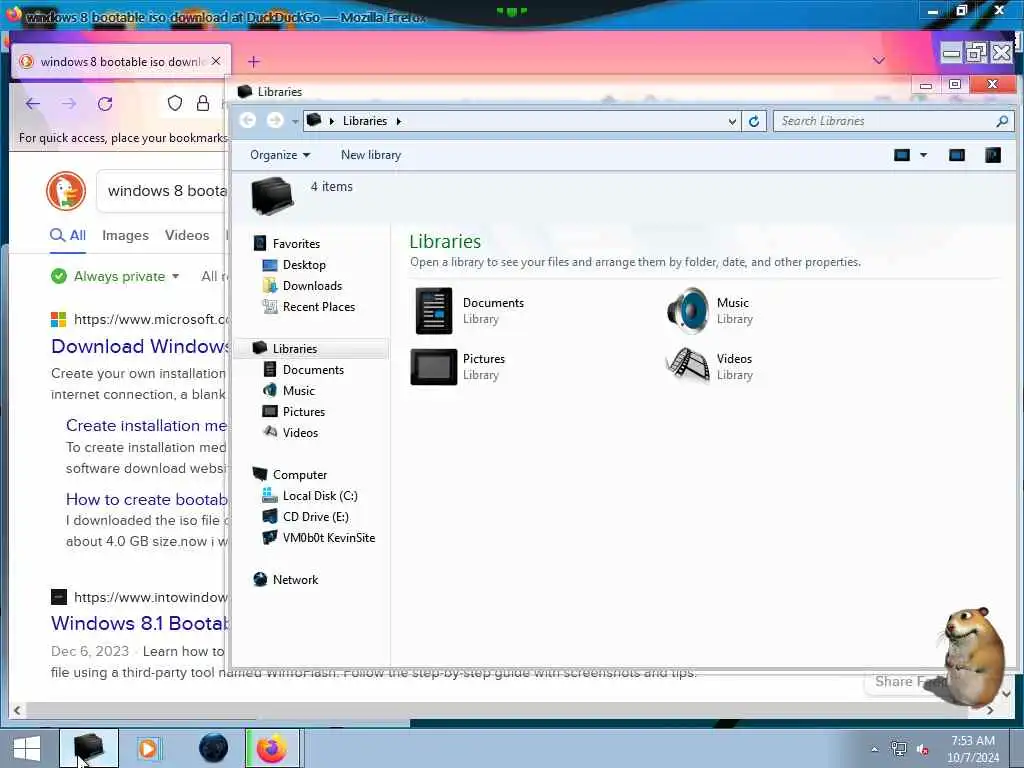The image size is (1024, 768).
Task: Switch to Firefox from taskbar
Action: (272, 748)
